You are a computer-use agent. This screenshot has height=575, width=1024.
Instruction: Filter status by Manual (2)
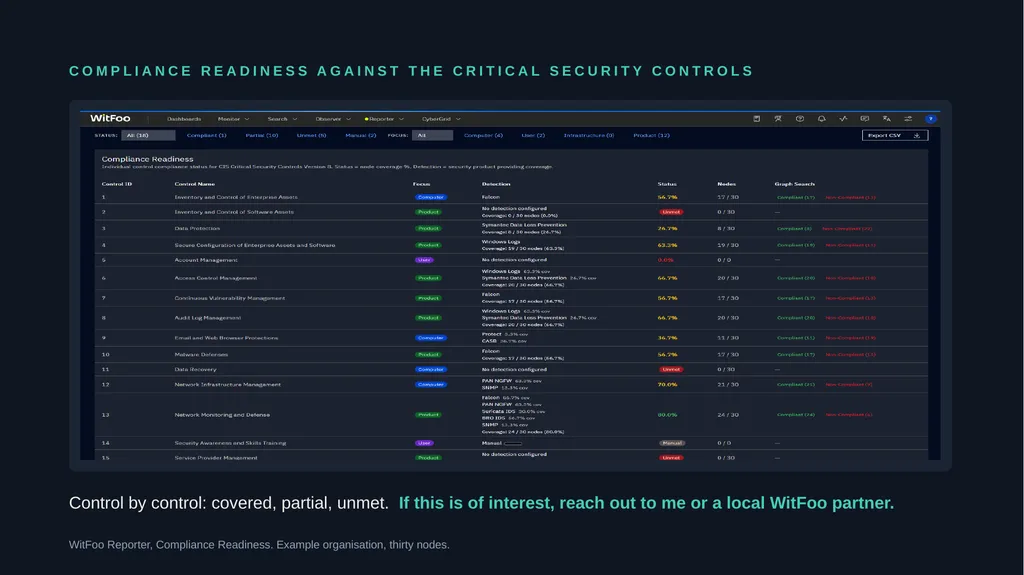tap(360, 135)
